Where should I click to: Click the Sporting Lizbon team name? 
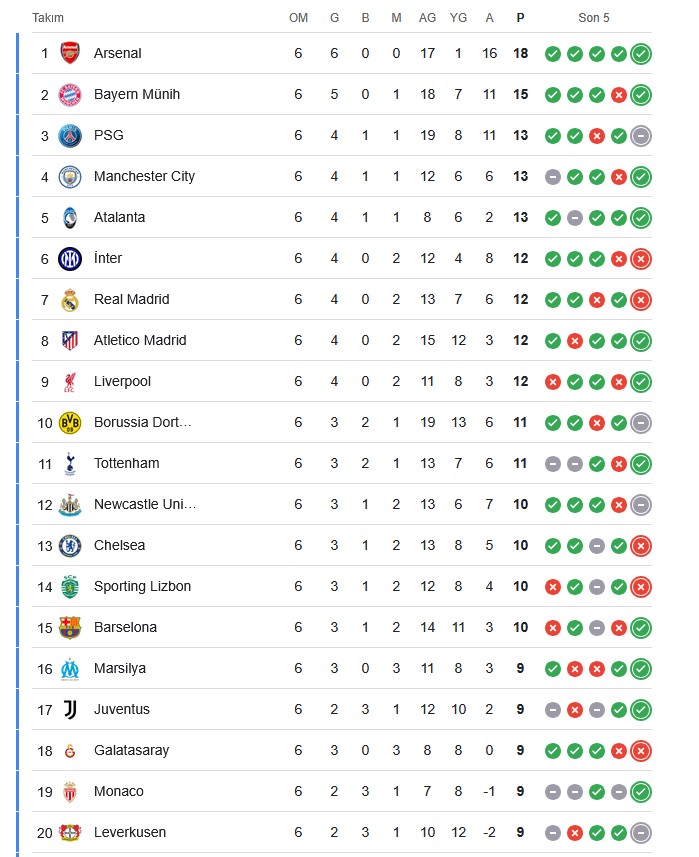pos(142,586)
